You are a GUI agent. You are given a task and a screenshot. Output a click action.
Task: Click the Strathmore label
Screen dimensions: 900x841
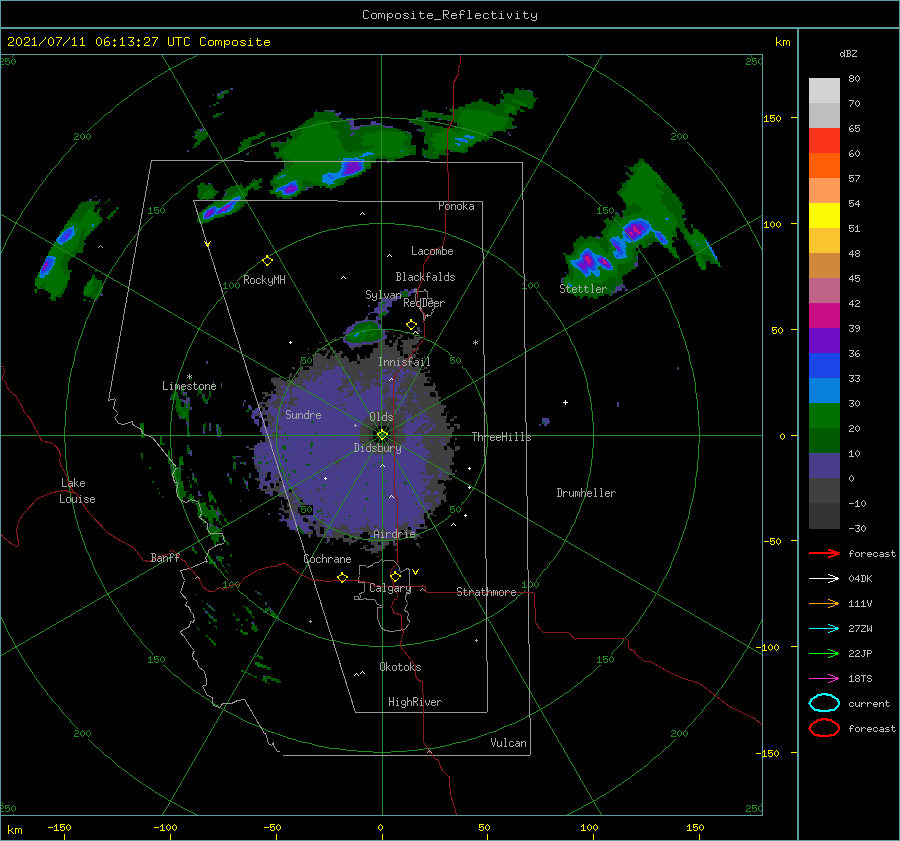pos(486,592)
